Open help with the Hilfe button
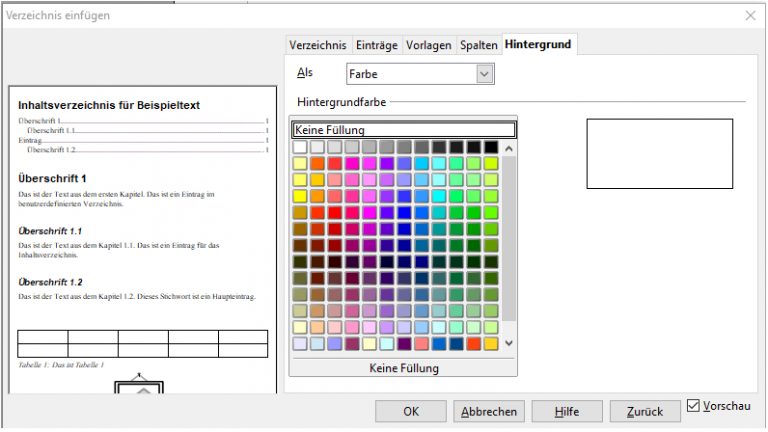This screenshot has width=768, height=432. point(567,411)
